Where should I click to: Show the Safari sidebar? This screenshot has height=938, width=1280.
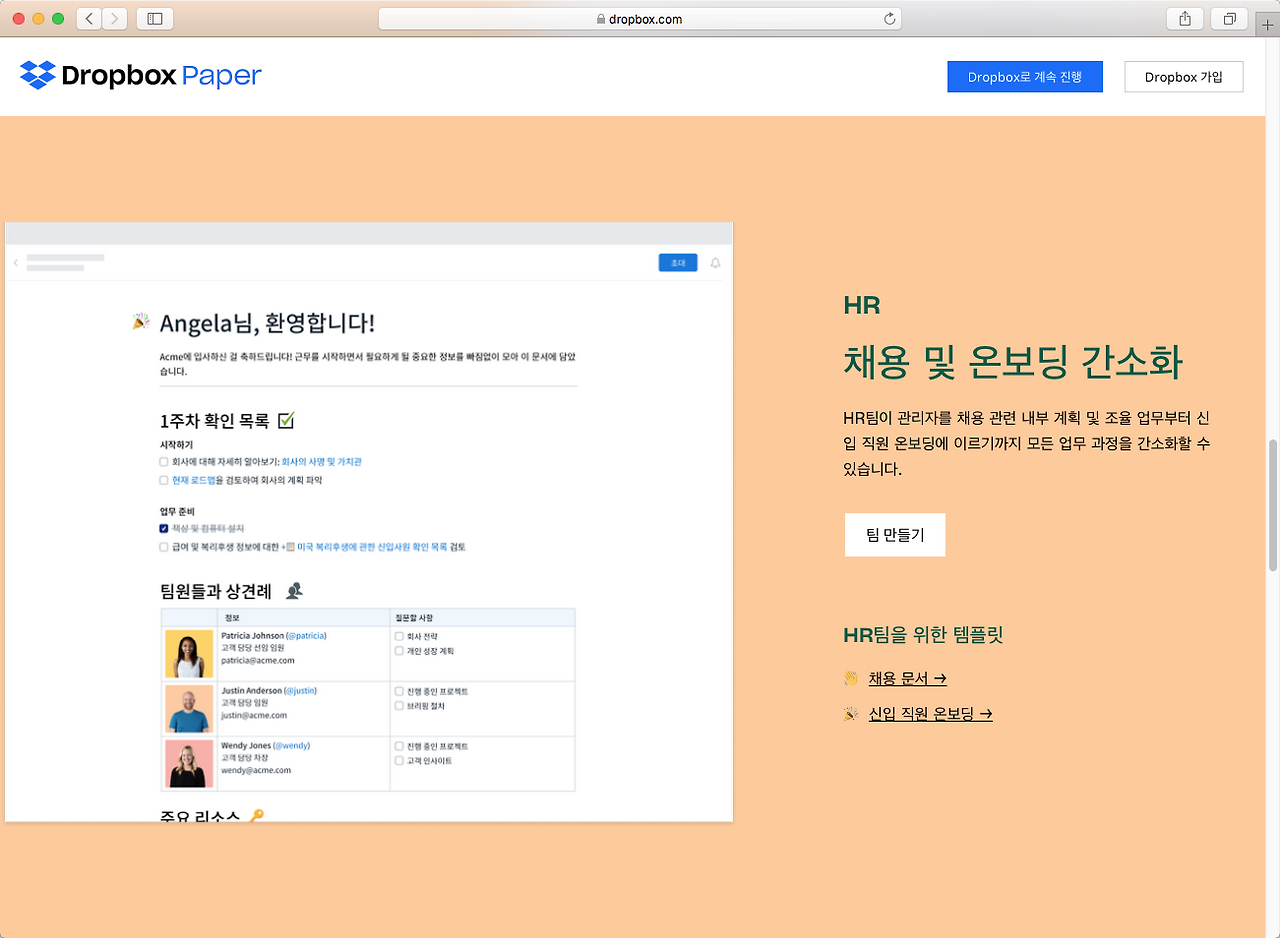[155, 18]
